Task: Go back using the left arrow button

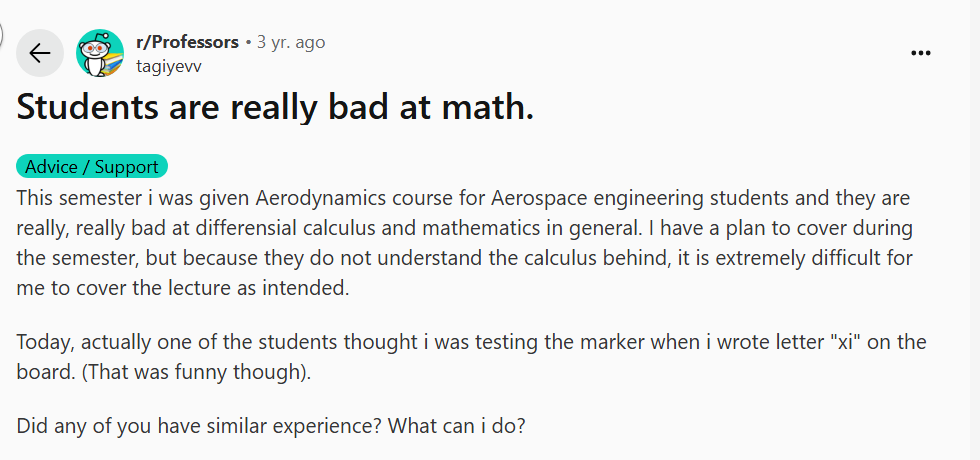Action: click(40, 53)
